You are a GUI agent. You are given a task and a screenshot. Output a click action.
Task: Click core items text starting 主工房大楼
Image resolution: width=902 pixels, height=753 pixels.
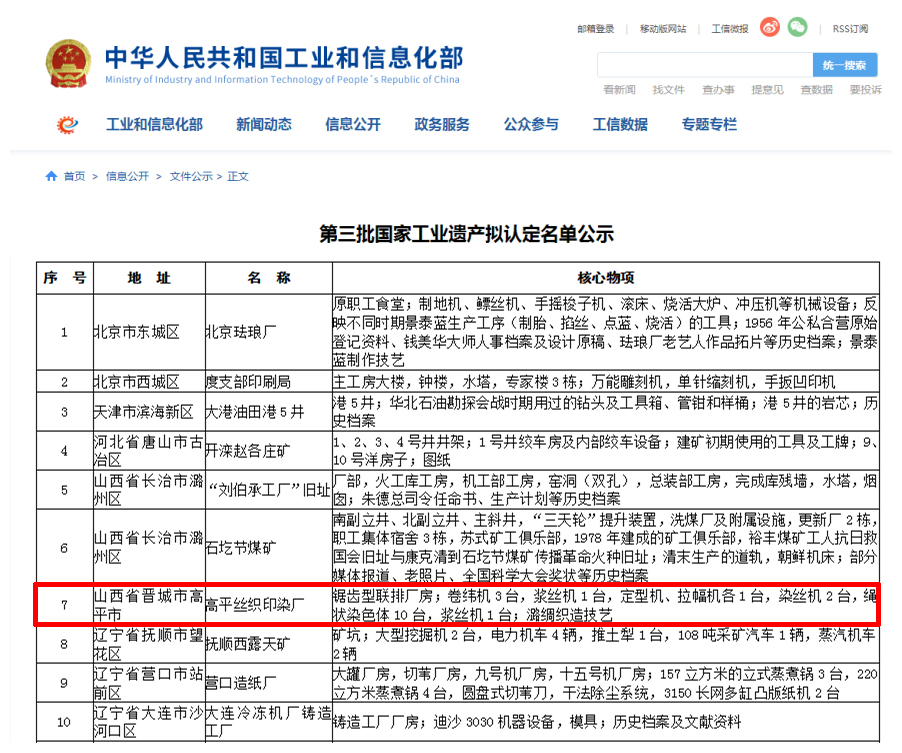pos(584,382)
